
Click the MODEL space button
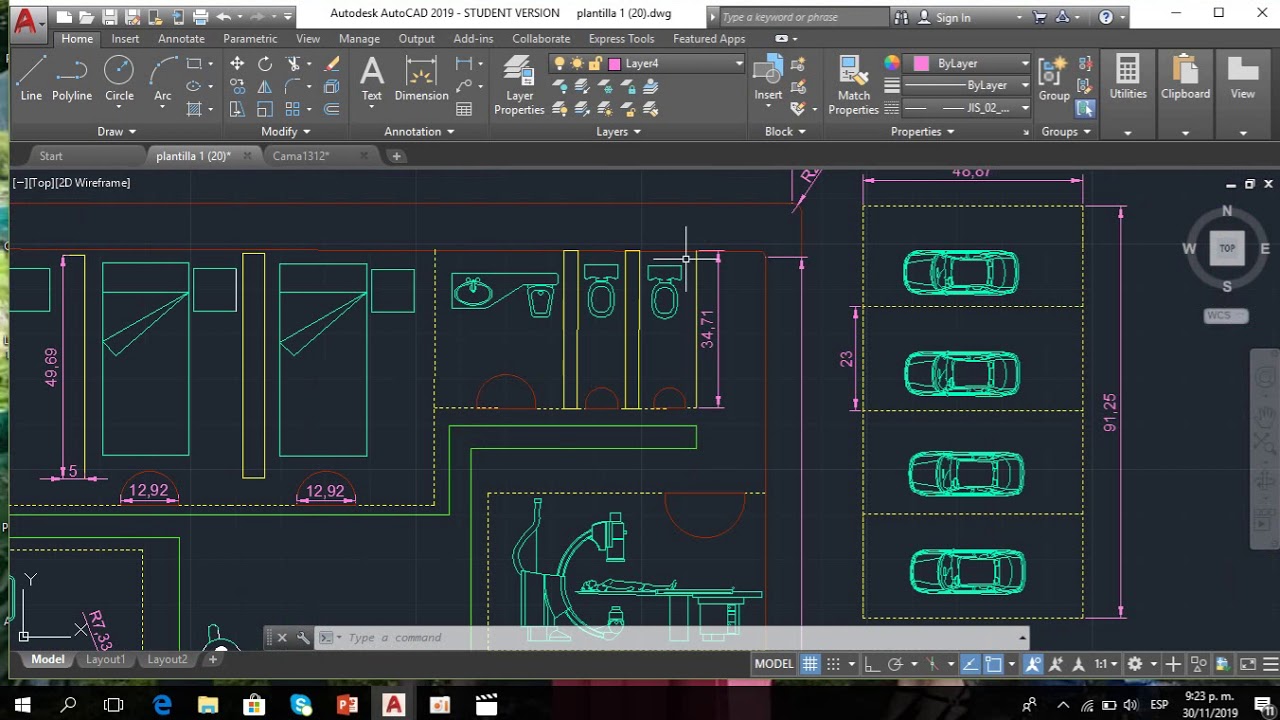(774, 664)
